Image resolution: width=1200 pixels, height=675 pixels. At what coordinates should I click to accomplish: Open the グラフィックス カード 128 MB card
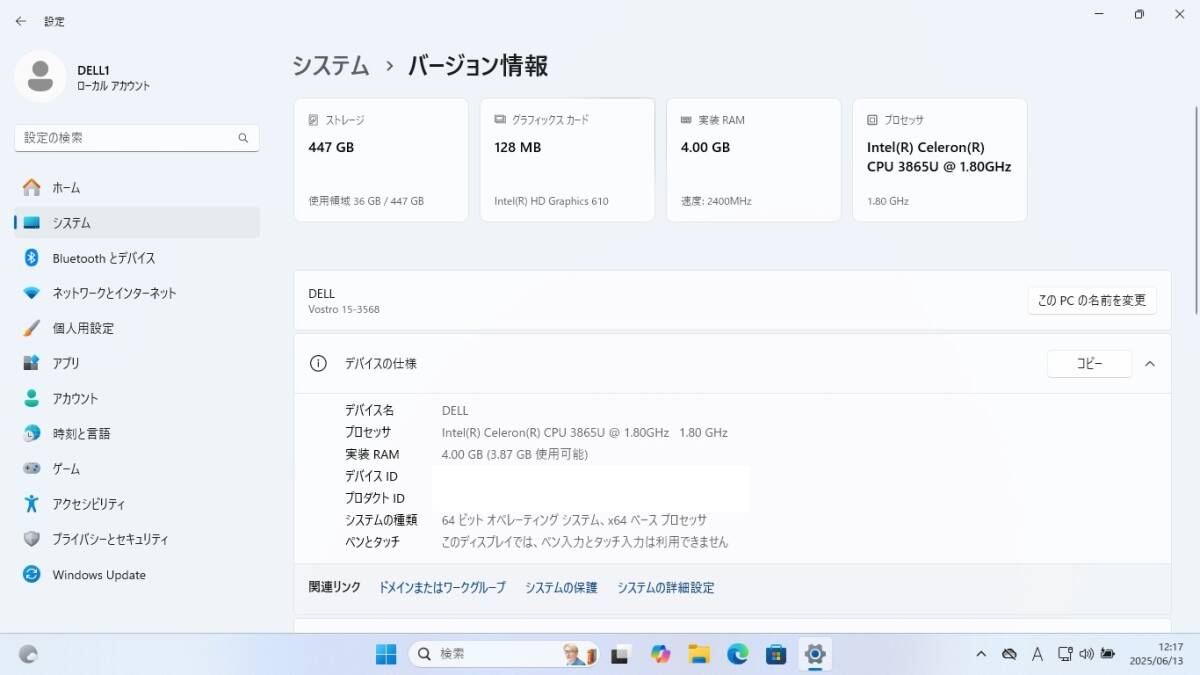(567, 160)
